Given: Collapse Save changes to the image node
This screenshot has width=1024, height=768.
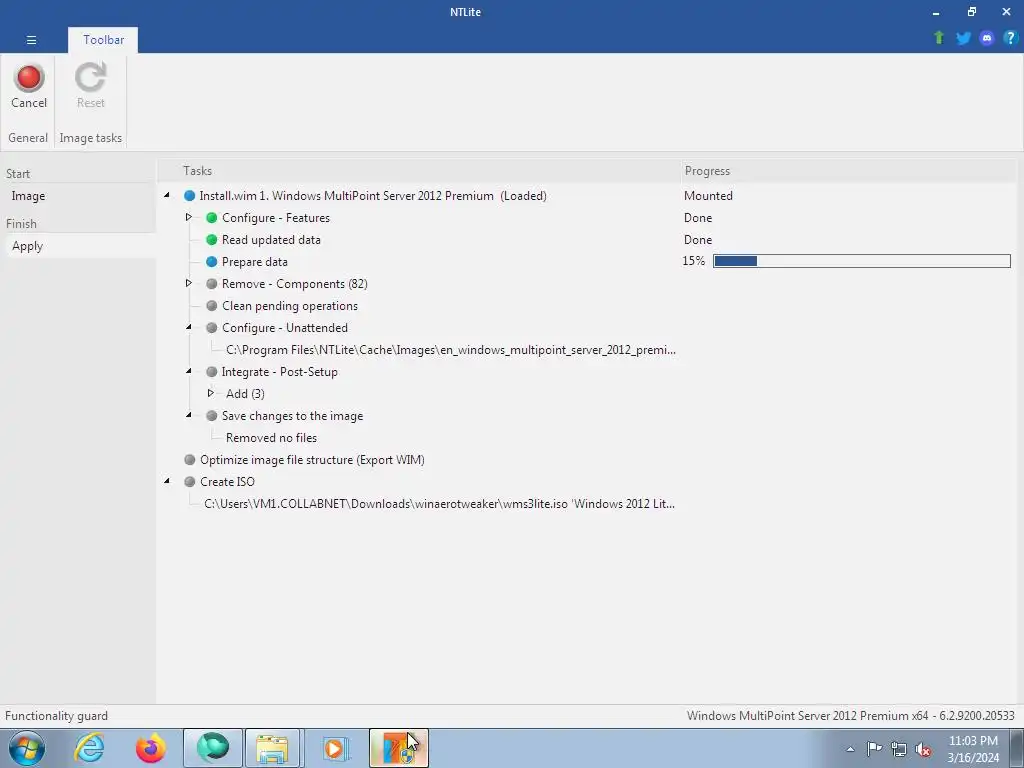Looking at the screenshot, I should [x=189, y=414].
